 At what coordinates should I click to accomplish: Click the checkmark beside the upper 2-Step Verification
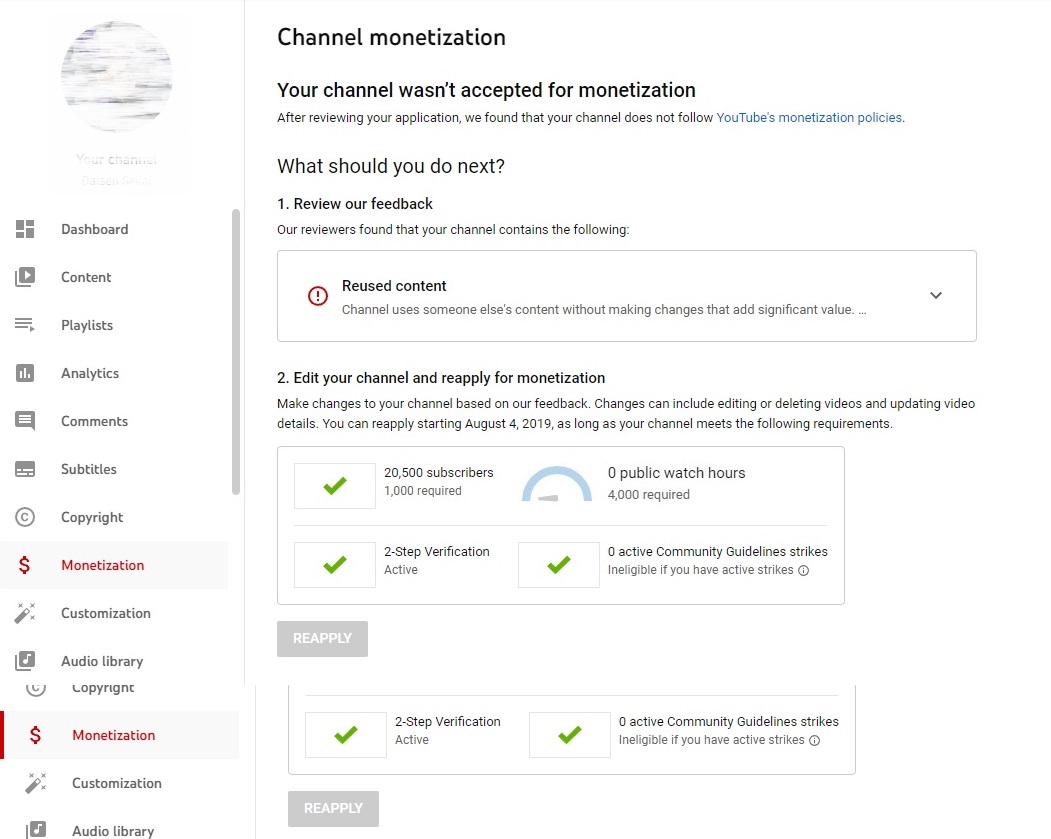click(334, 564)
